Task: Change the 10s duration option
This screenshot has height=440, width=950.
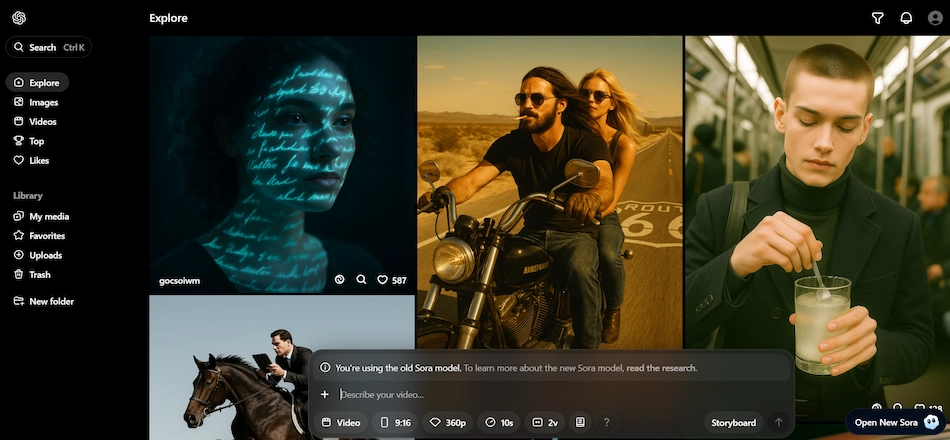Action: point(499,423)
